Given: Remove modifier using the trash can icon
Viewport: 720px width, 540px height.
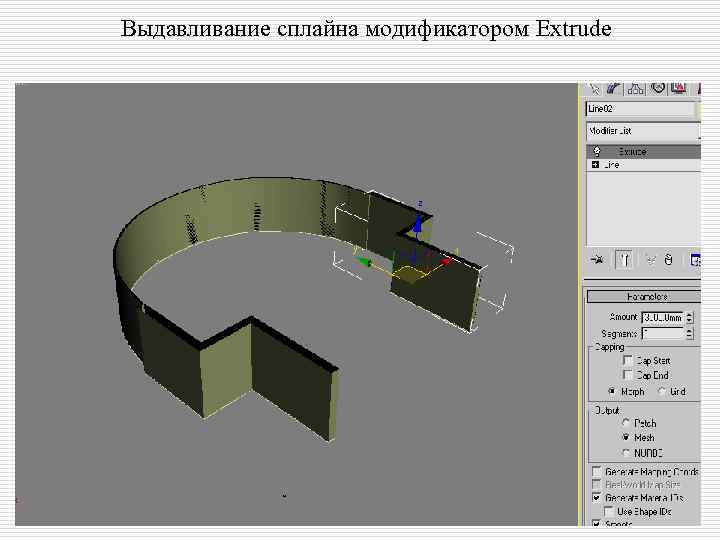Looking at the screenshot, I should (x=669, y=260).
